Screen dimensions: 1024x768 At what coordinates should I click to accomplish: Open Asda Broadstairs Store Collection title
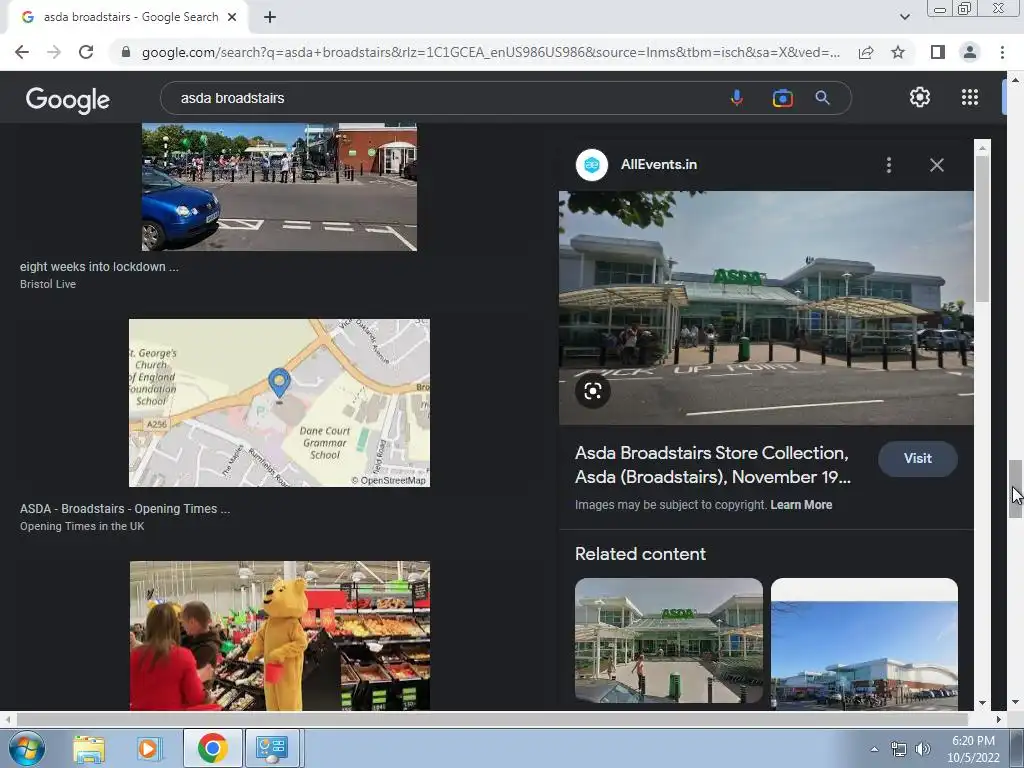pyautogui.click(x=712, y=465)
